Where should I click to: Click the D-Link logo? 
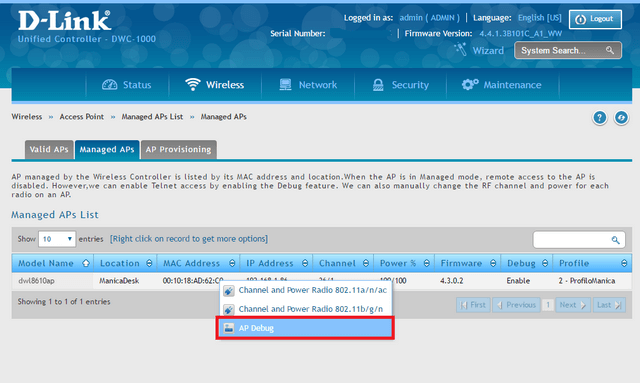click(x=64, y=20)
